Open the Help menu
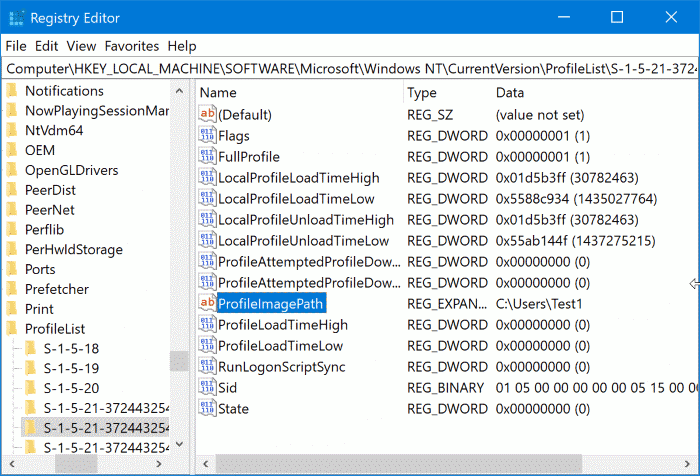 [x=182, y=46]
